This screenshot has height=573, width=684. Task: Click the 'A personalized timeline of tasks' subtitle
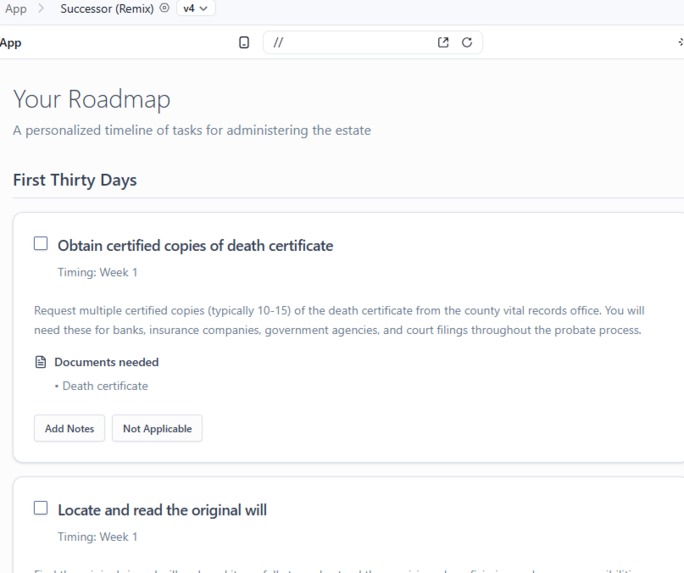[192, 130]
